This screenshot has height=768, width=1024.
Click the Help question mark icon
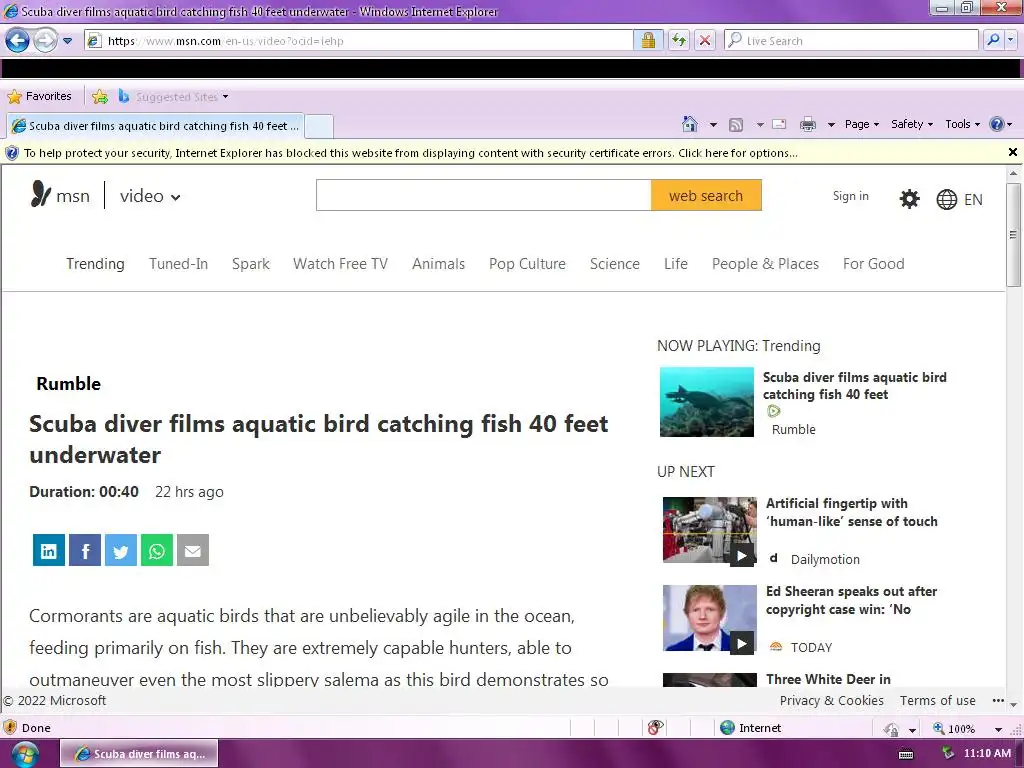pyautogui.click(x=997, y=124)
